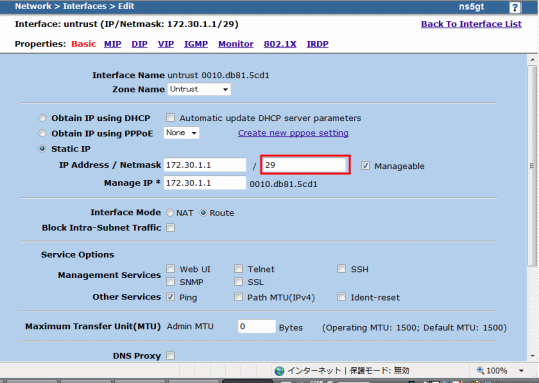The image size is (539, 383).
Task: Click the ns5gt device name text
Action: (471, 7)
